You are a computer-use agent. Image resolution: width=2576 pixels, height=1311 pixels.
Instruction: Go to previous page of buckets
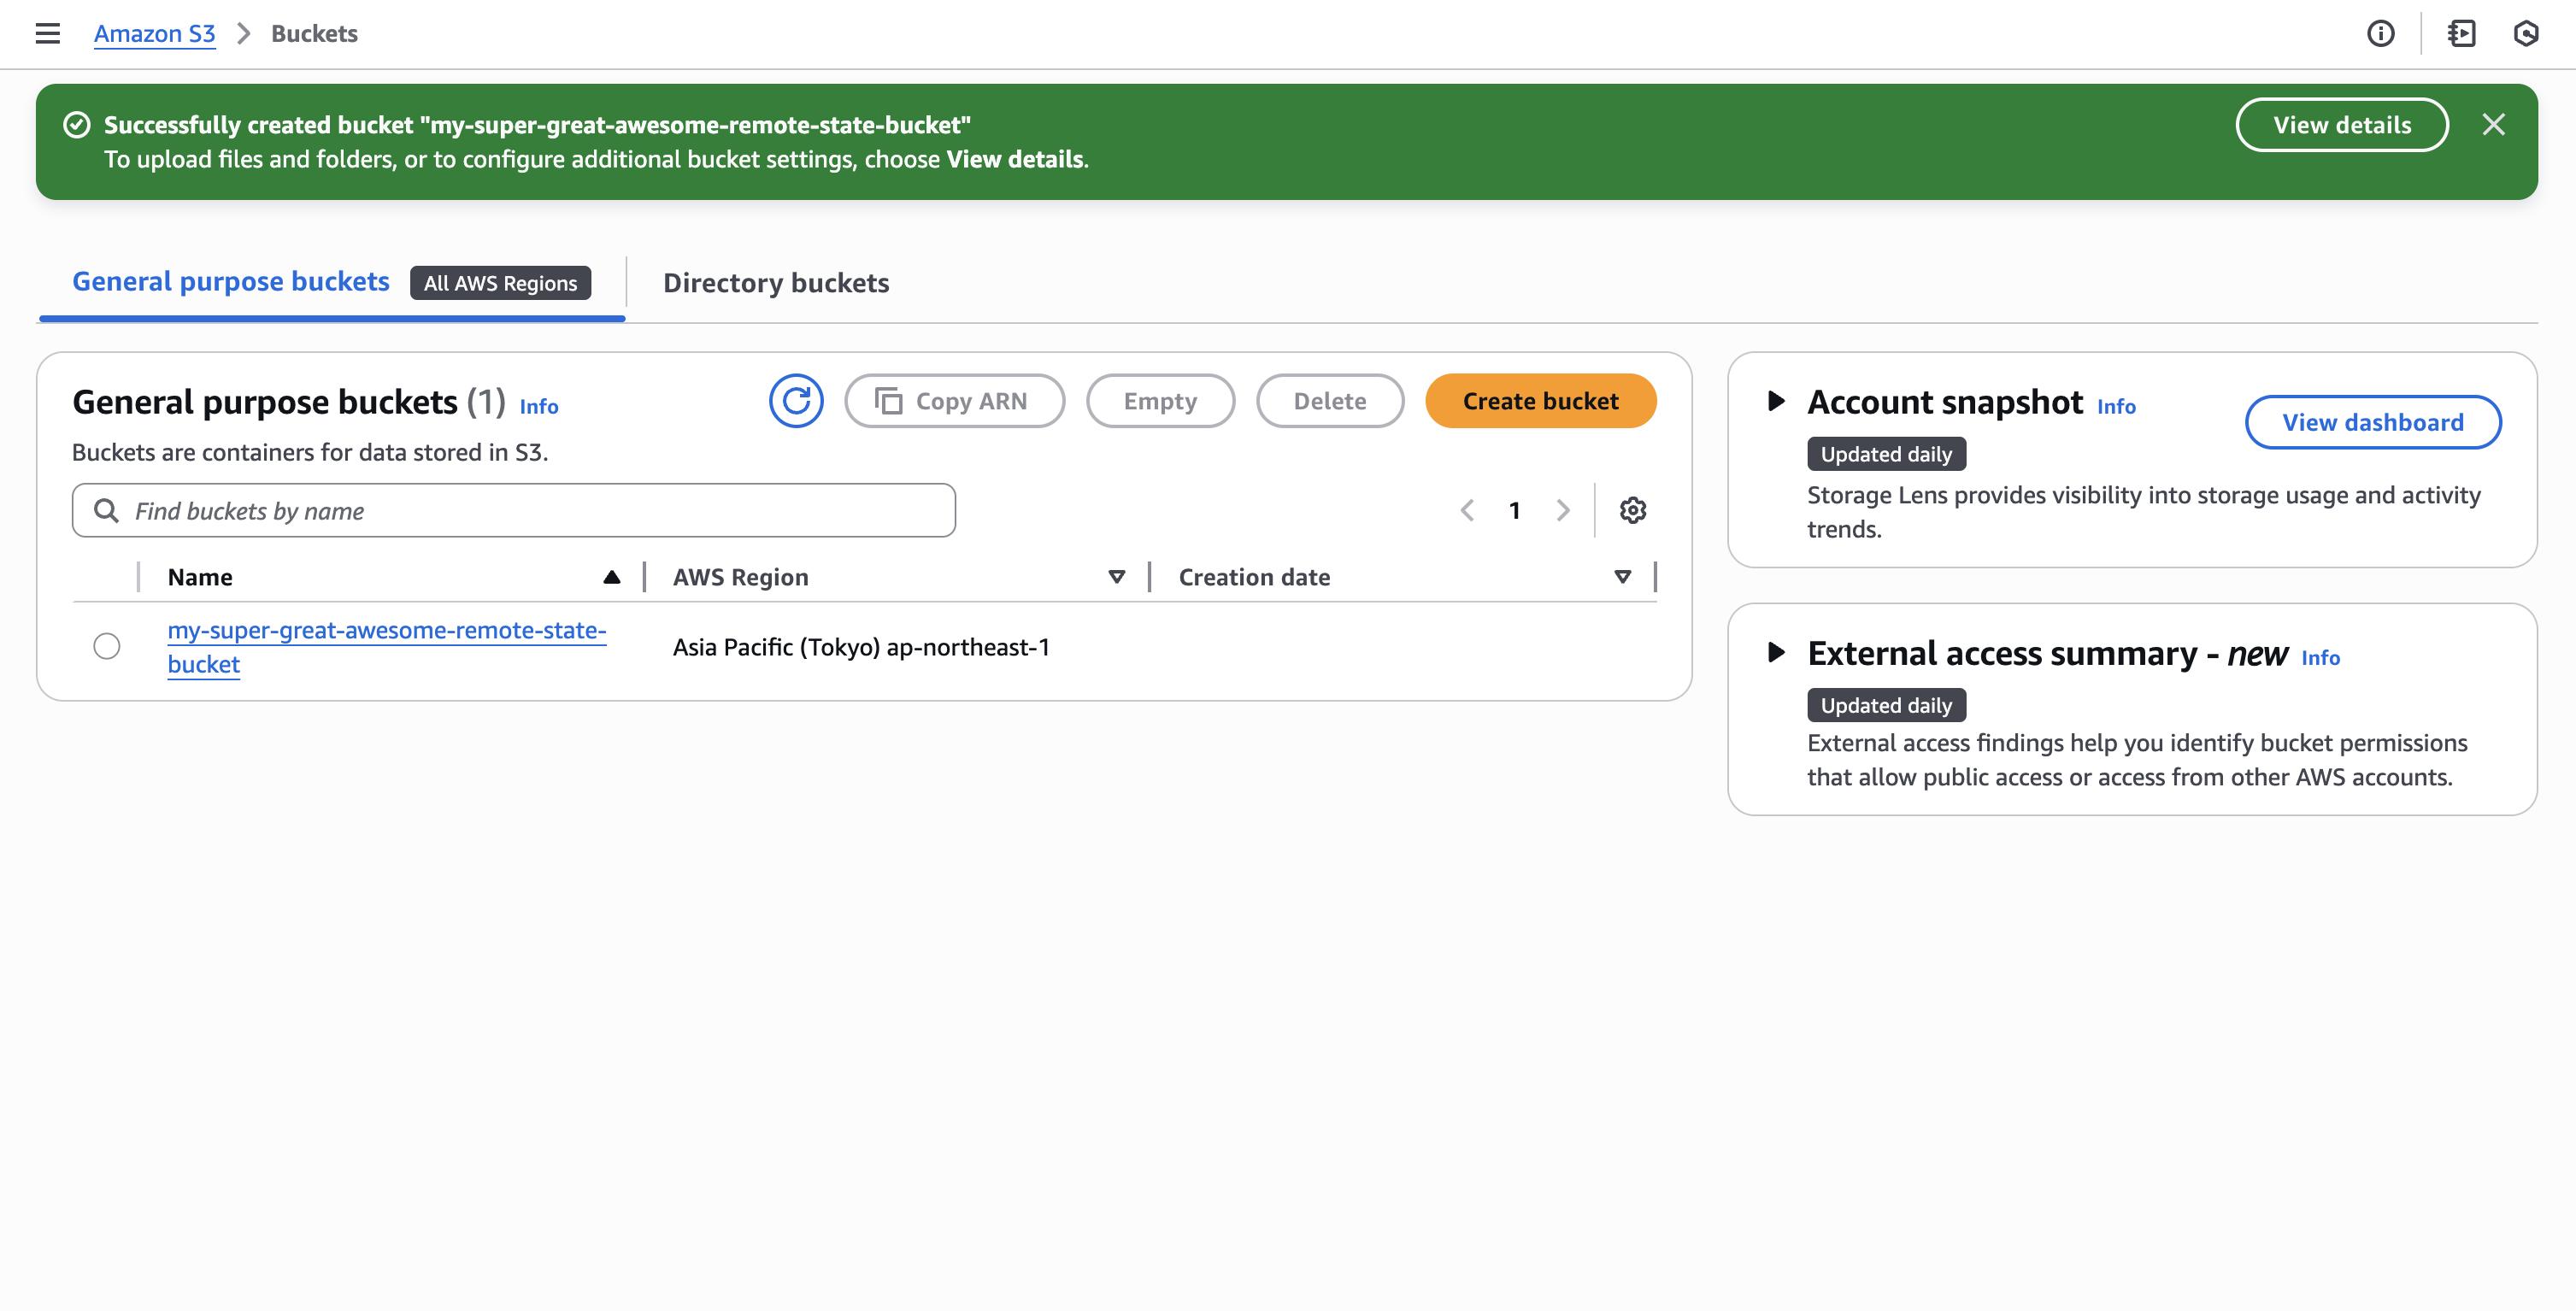tap(1467, 510)
